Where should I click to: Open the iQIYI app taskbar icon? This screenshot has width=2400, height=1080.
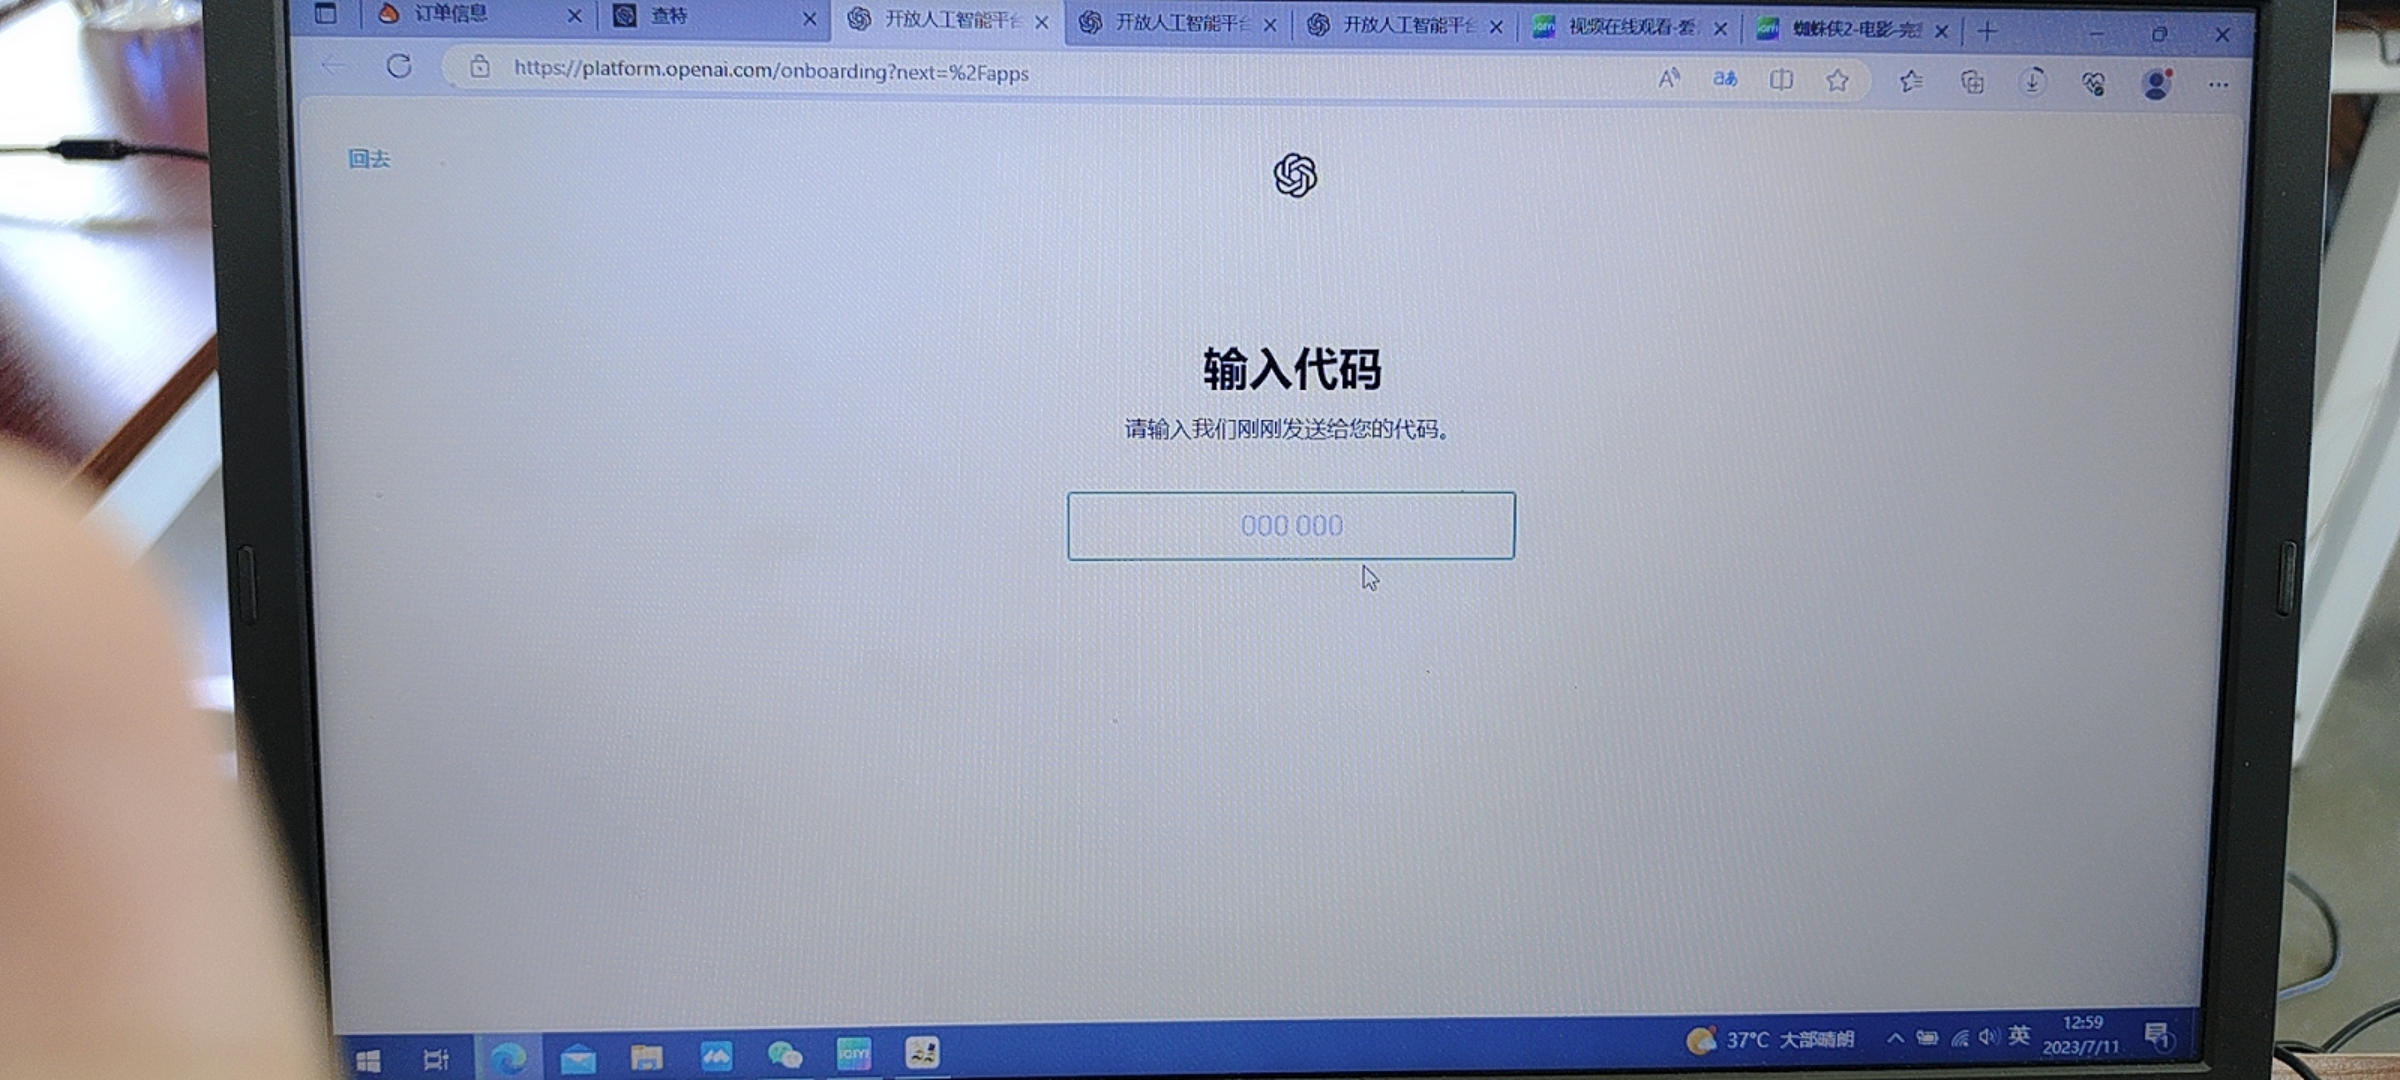(x=853, y=1052)
